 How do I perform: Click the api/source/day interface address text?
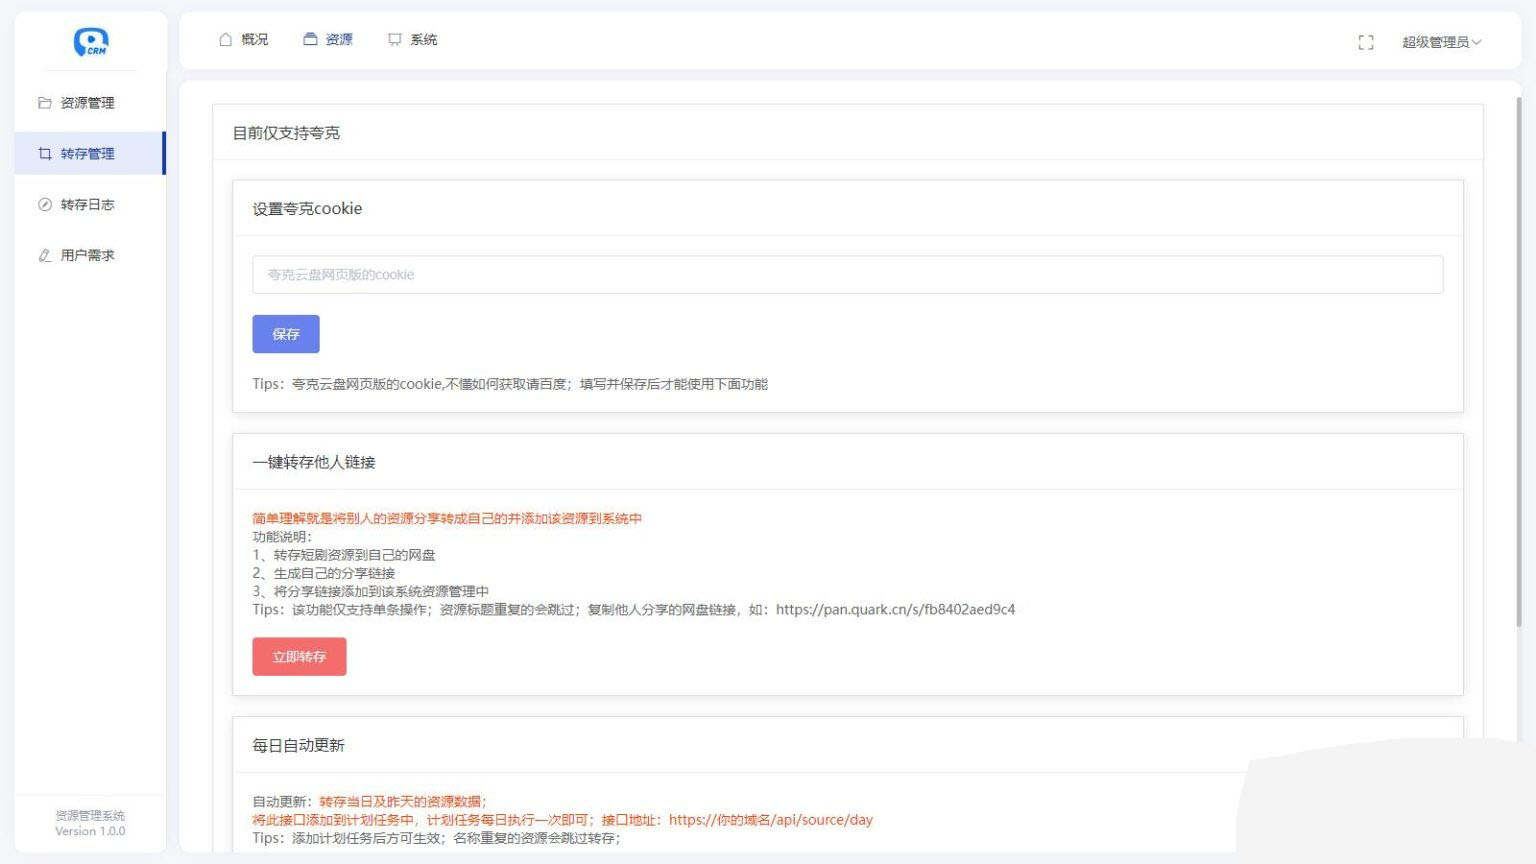(771, 820)
